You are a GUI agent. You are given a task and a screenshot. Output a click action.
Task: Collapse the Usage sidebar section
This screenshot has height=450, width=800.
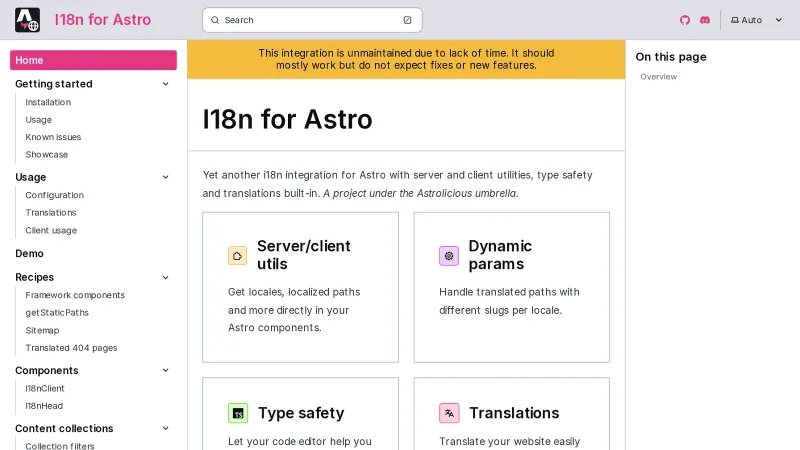coord(166,177)
